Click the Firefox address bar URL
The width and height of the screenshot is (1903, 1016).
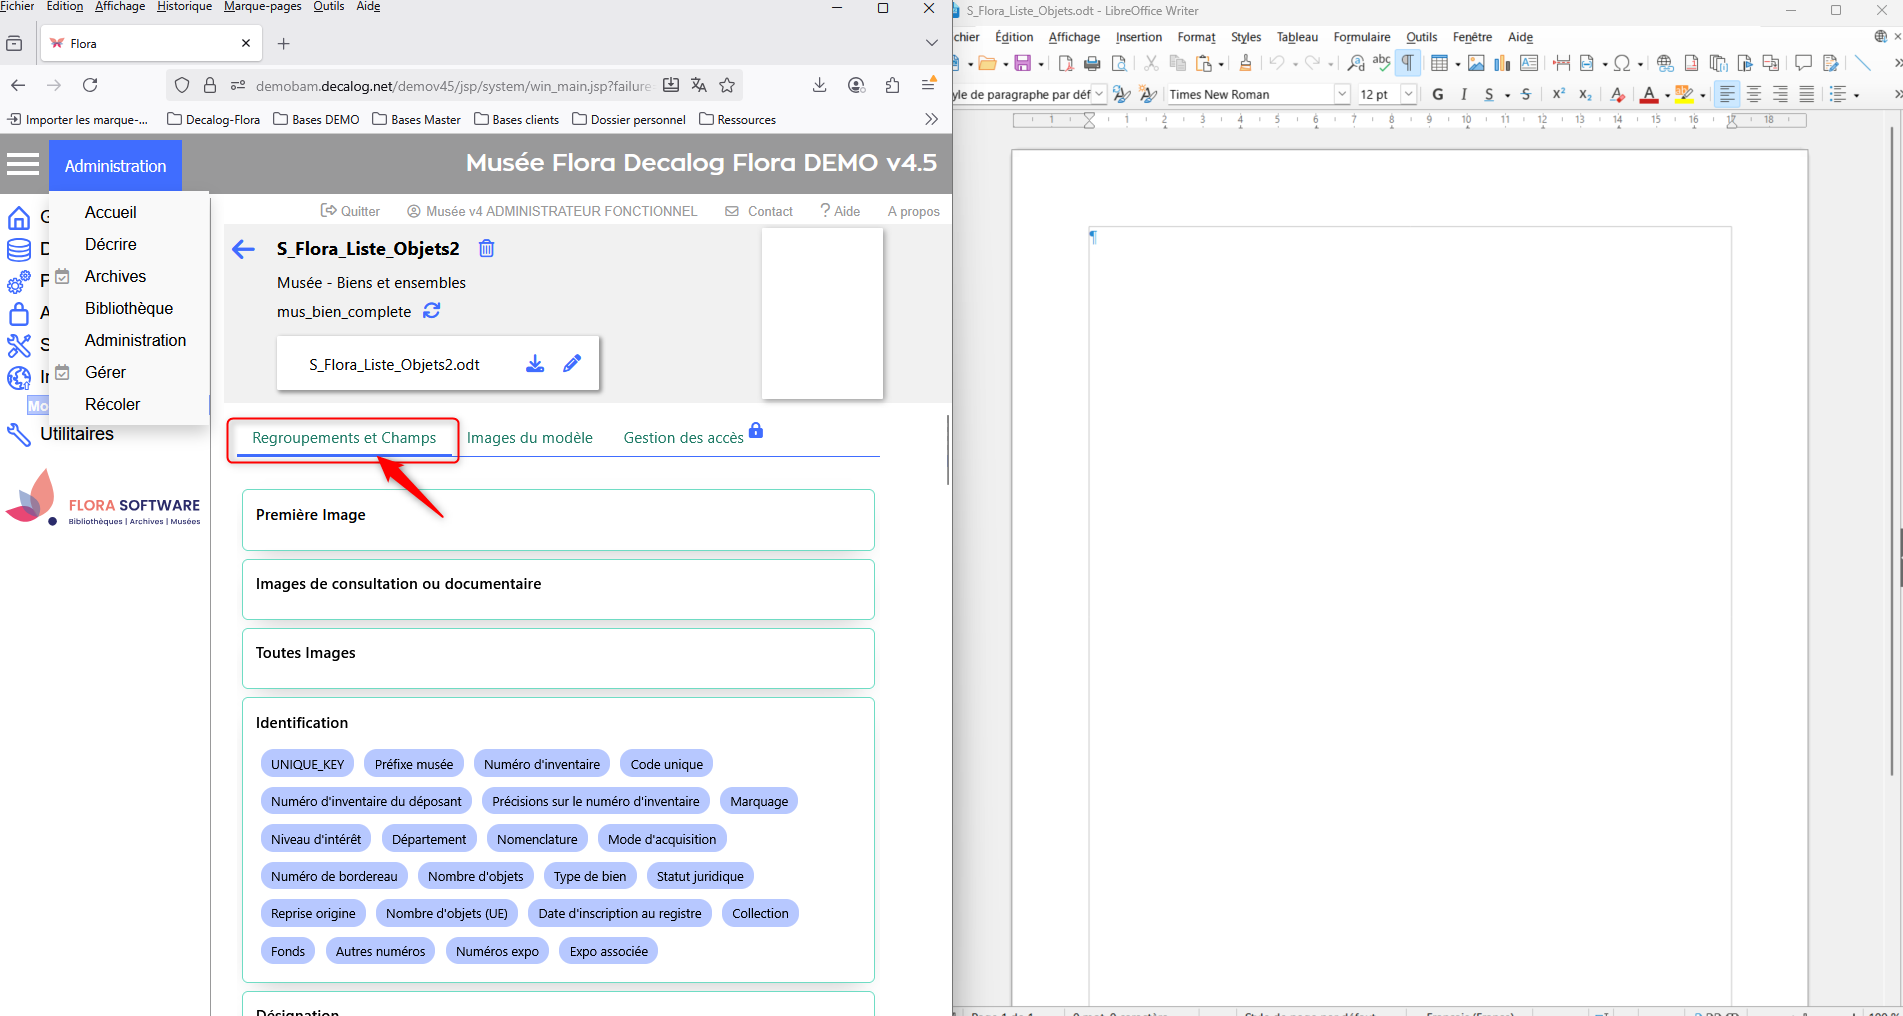tap(452, 86)
